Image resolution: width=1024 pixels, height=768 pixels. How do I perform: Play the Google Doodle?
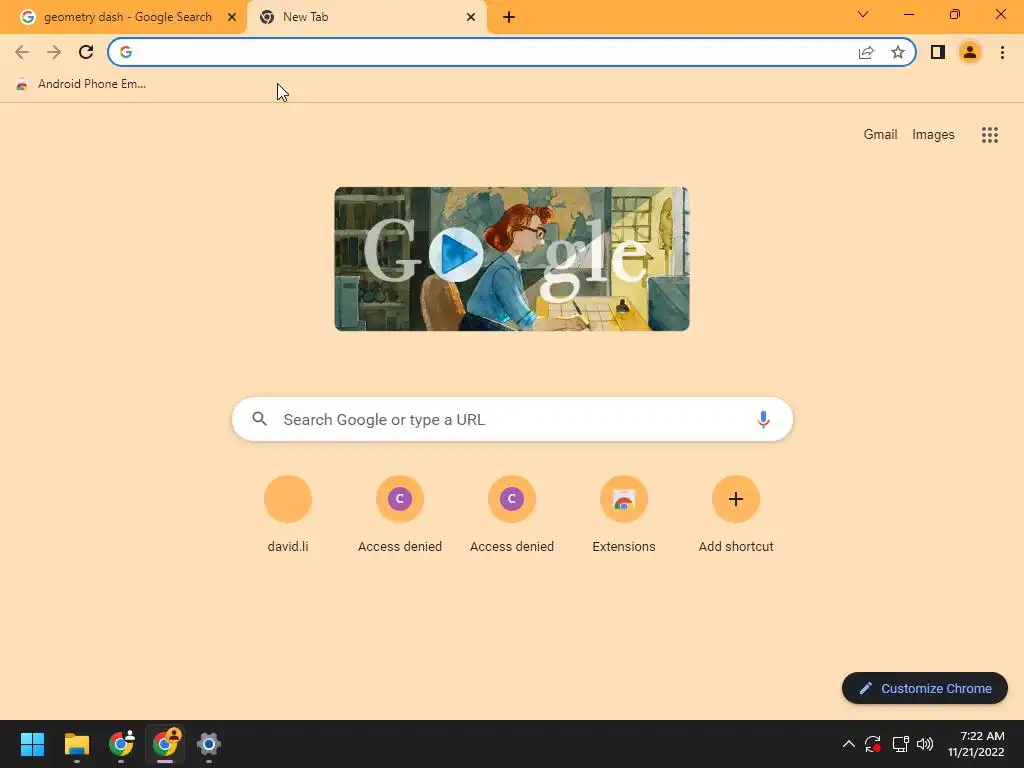click(x=456, y=254)
